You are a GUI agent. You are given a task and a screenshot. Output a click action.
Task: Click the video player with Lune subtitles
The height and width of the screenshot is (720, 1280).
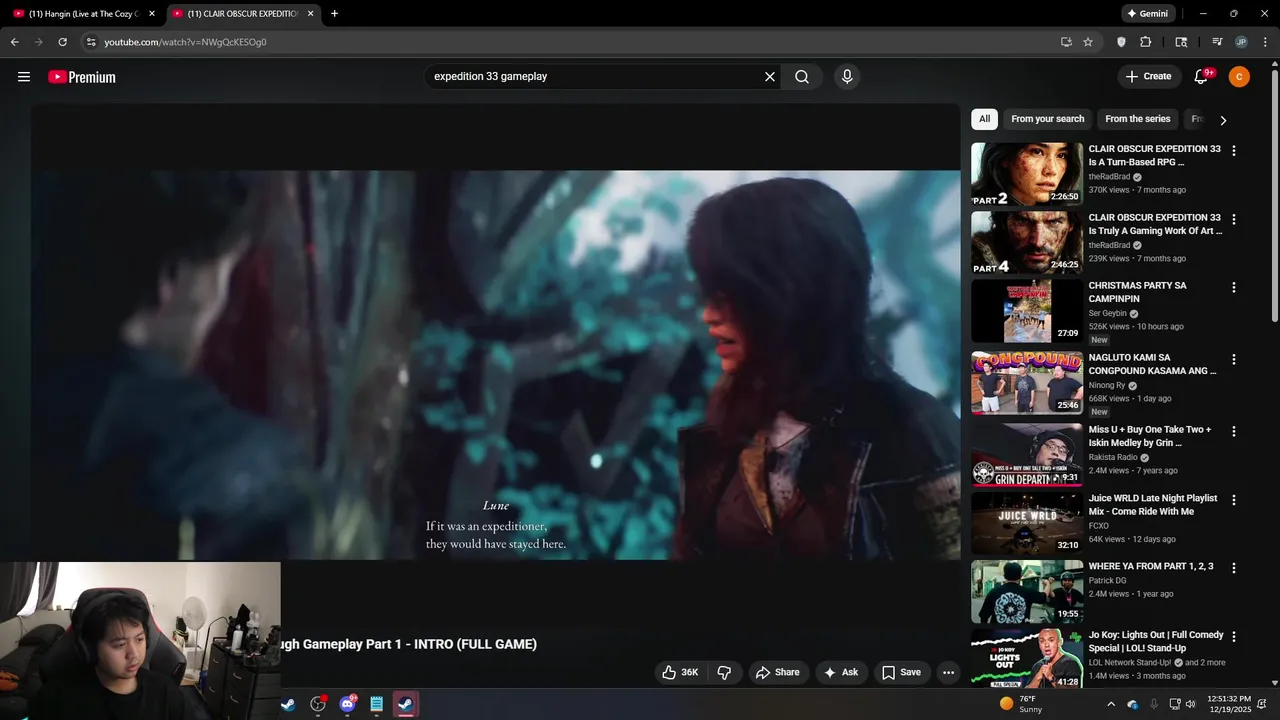[x=496, y=365]
